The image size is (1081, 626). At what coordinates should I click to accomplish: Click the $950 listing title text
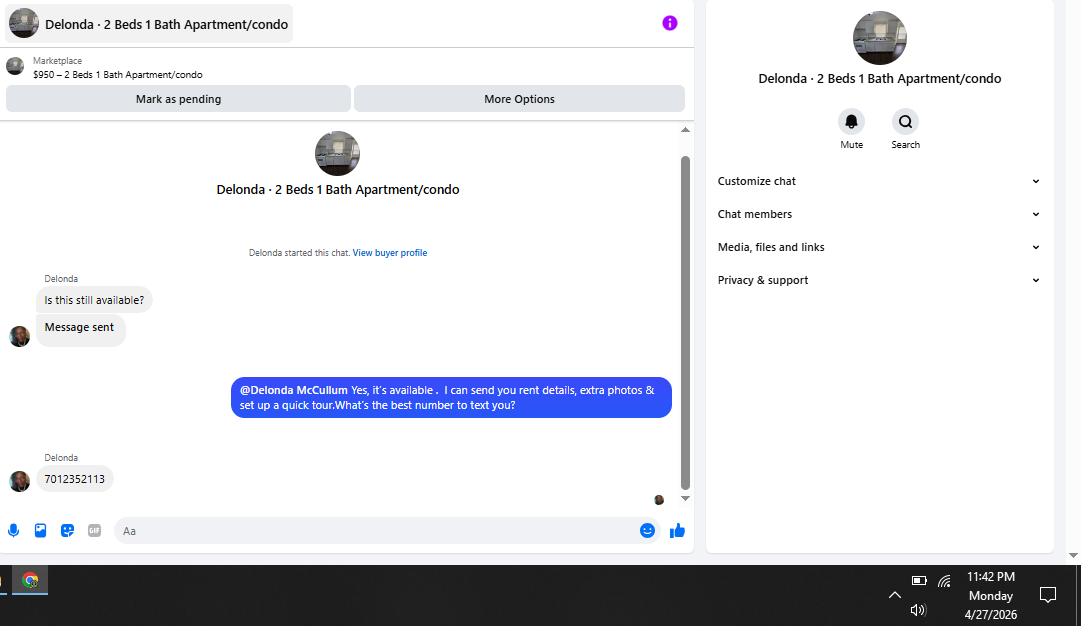[118, 74]
